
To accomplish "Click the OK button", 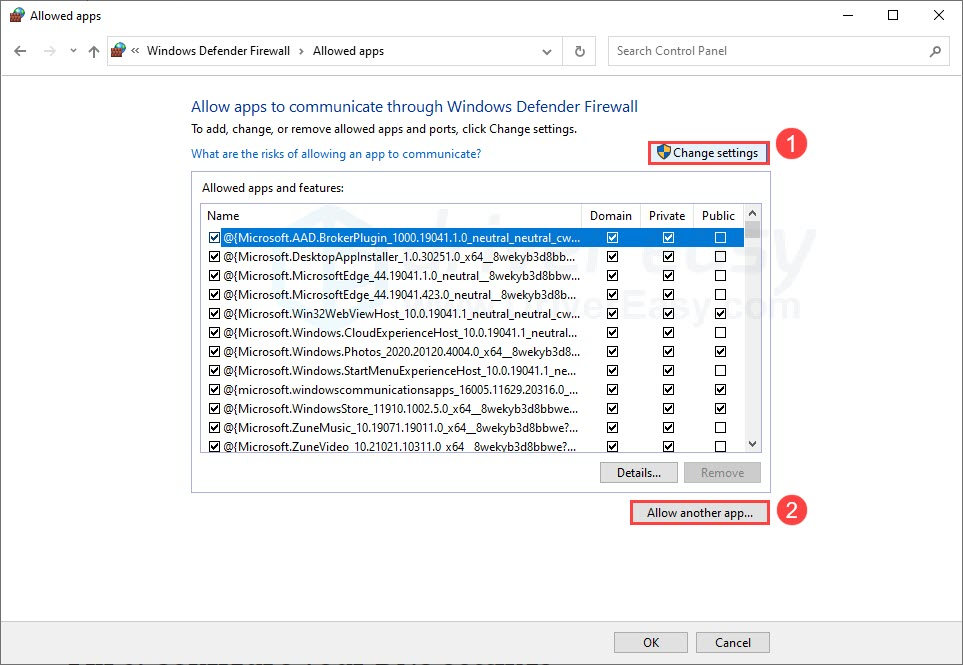I will coord(651,642).
